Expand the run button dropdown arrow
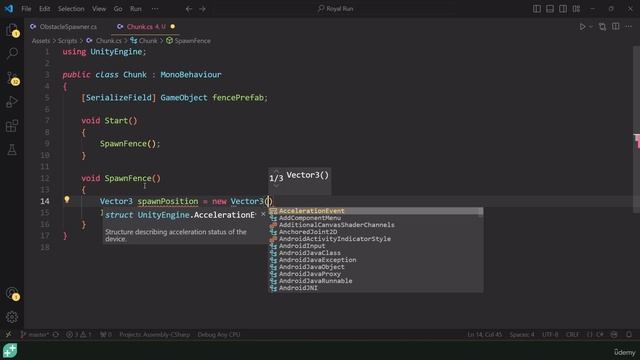Viewport: 640px width, 360px height. [591, 27]
